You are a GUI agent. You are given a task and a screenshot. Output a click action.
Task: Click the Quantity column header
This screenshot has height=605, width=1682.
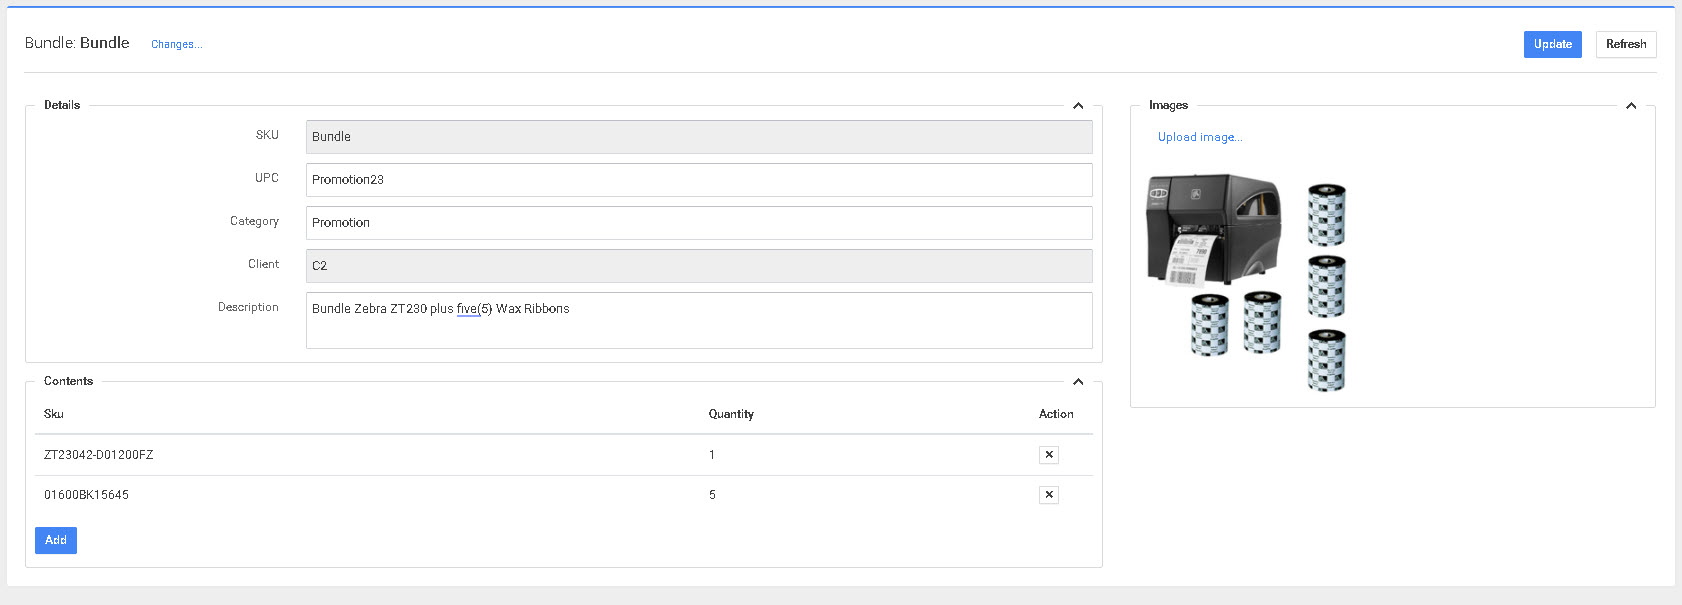(731, 414)
